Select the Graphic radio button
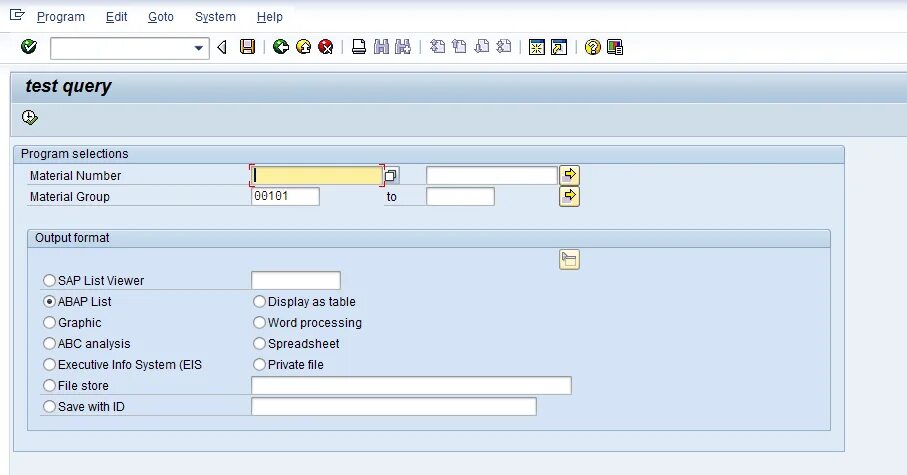Viewport: 907px width, 475px height. coord(50,322)
